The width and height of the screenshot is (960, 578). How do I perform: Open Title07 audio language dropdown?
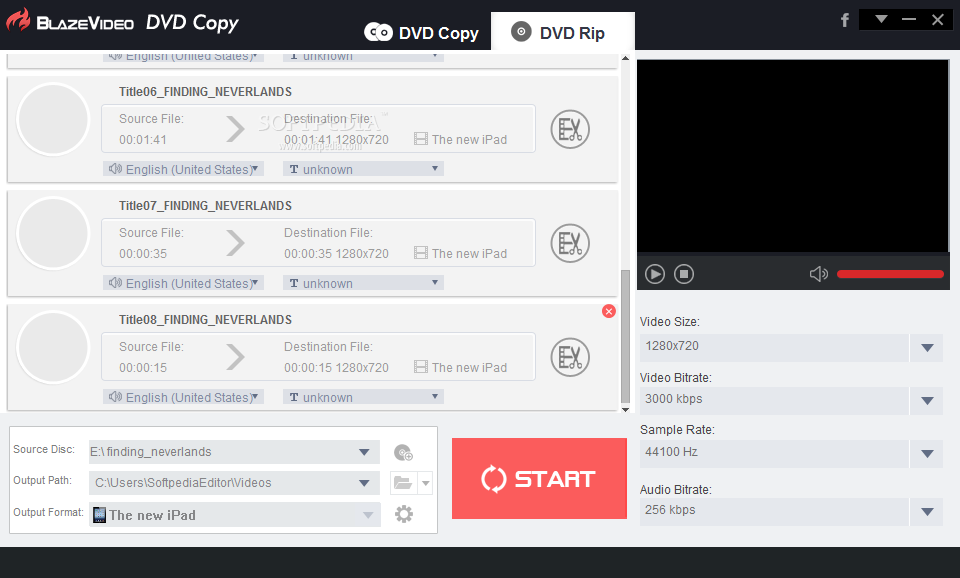[183, 283]
